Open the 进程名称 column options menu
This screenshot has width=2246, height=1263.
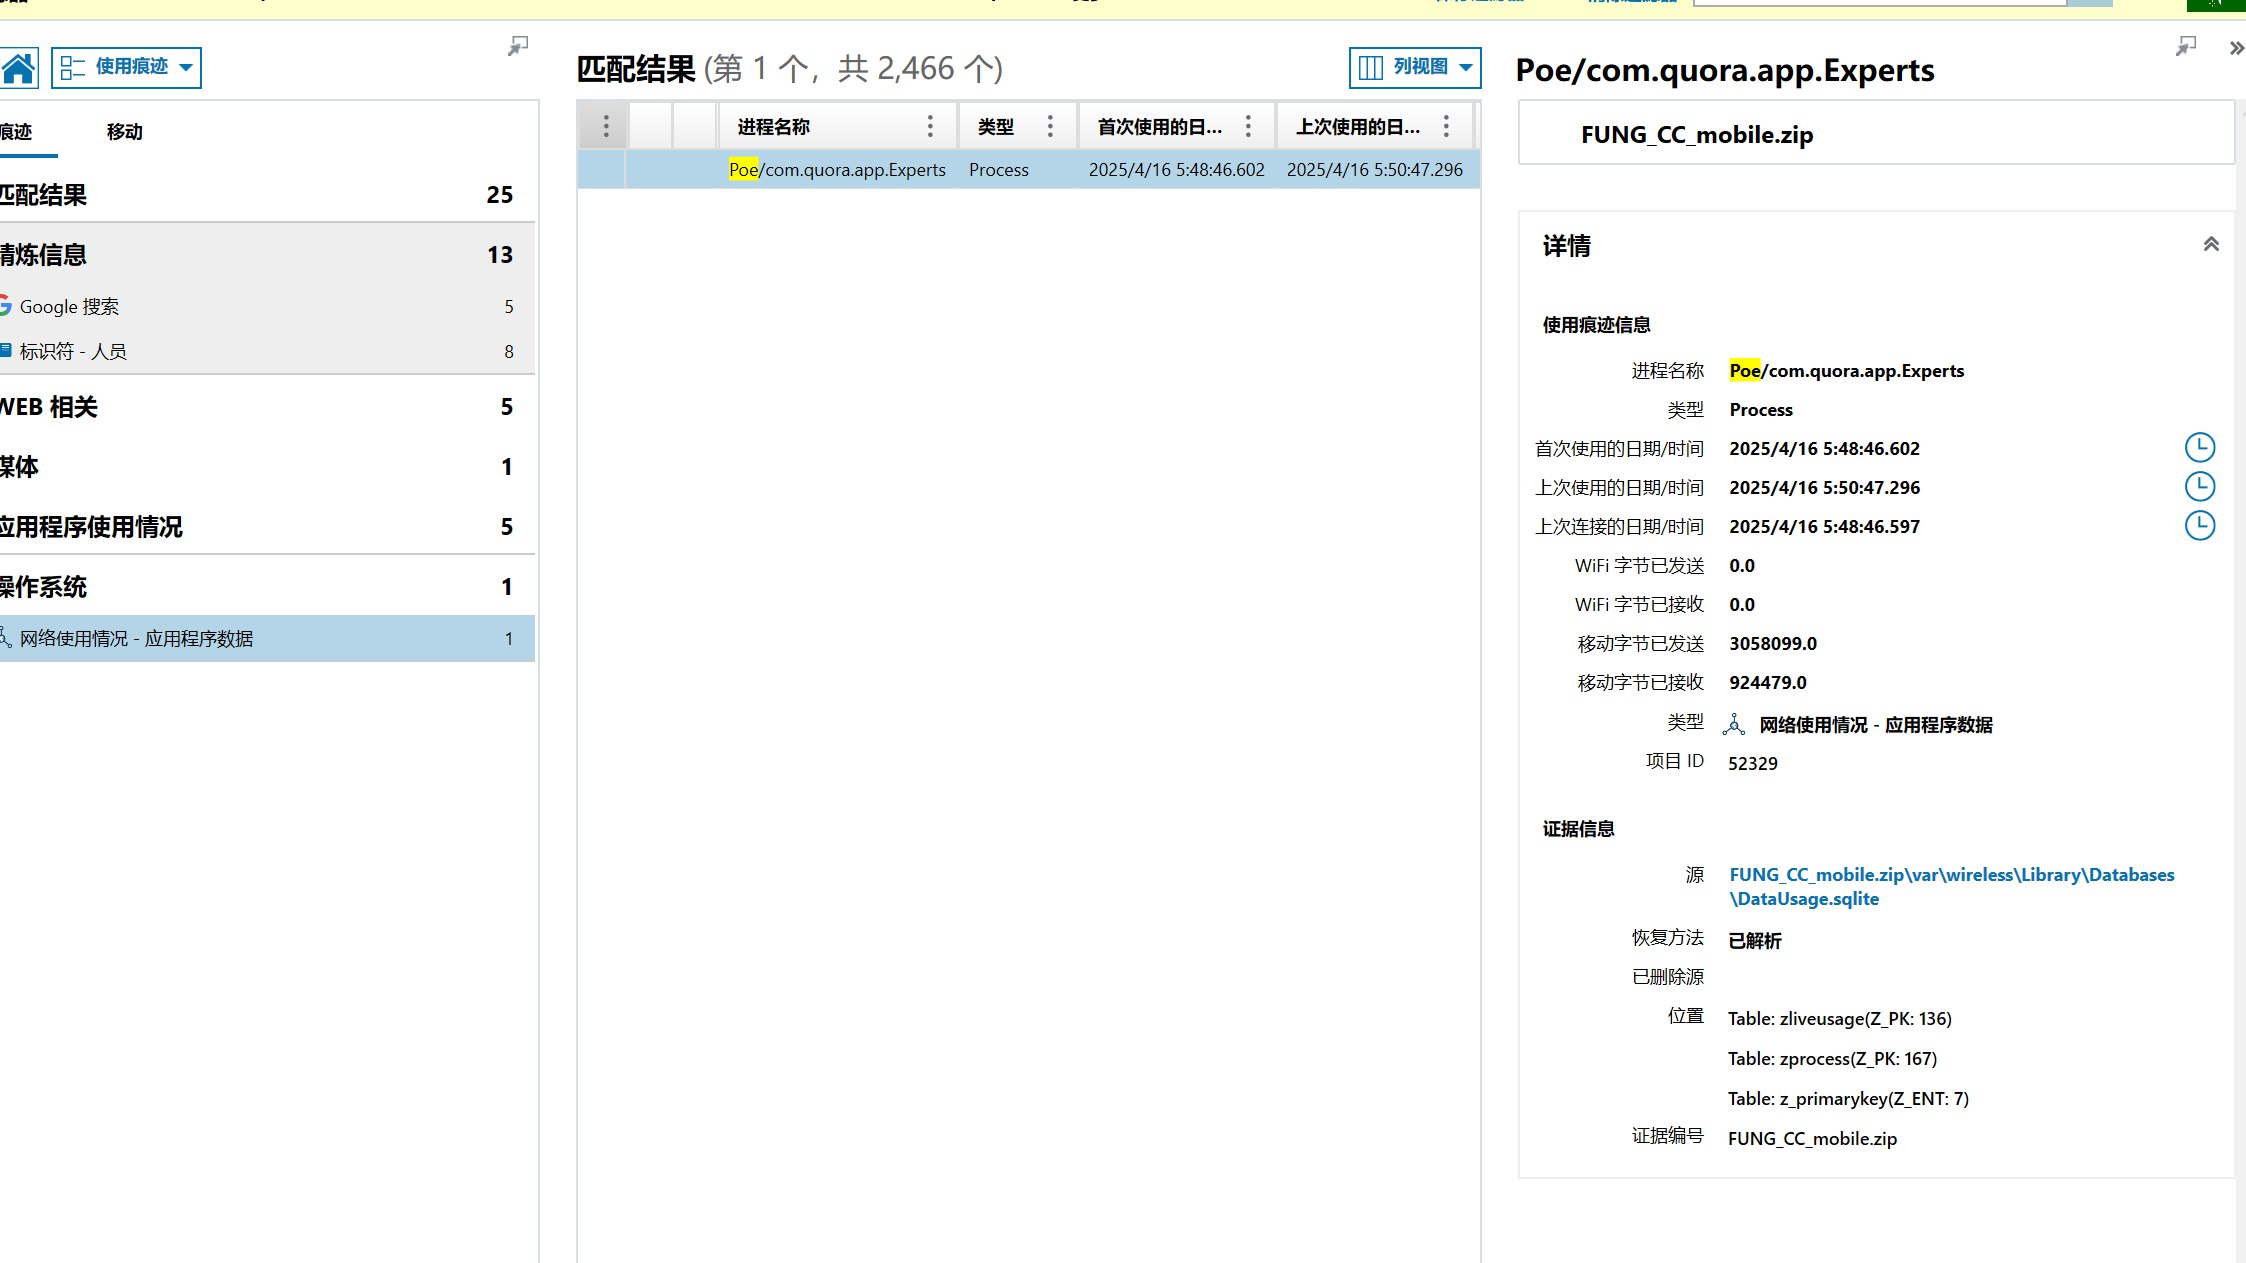pyautogui.click(x=930, y=126)
